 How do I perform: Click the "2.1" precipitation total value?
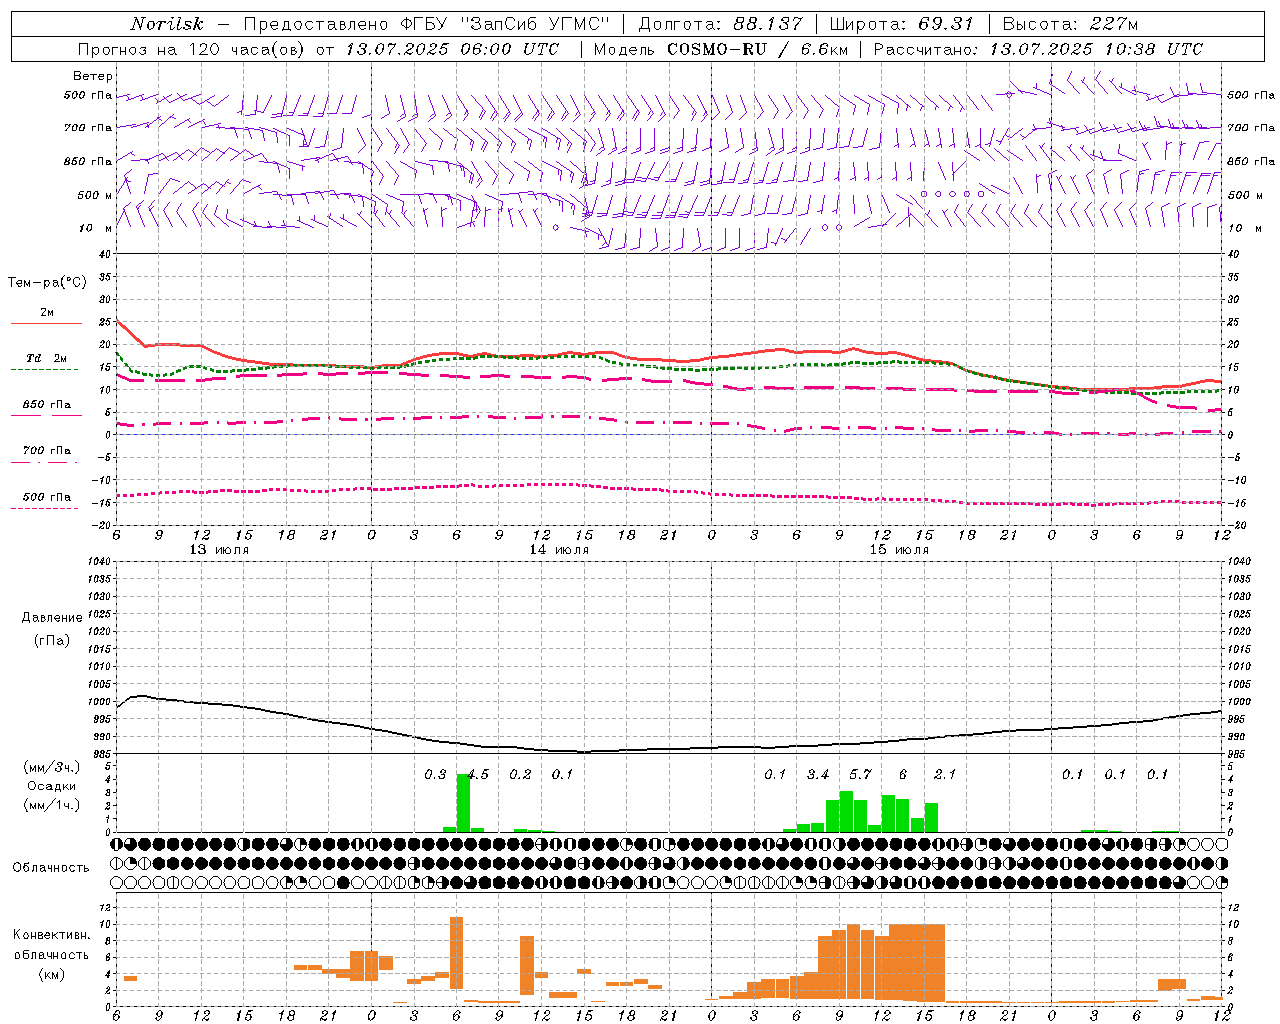point(945,774)
